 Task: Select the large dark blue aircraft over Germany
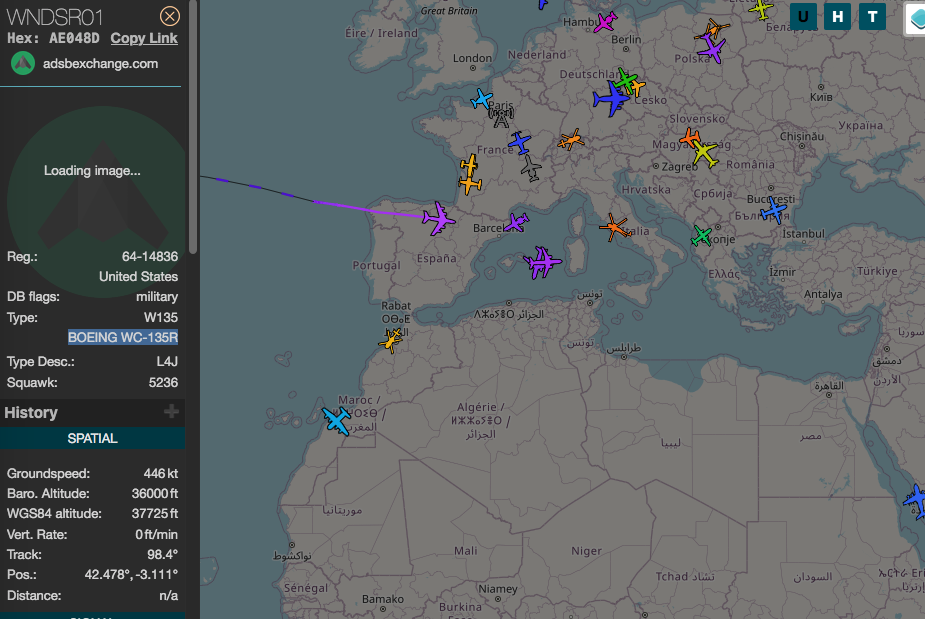pos(610,99)
